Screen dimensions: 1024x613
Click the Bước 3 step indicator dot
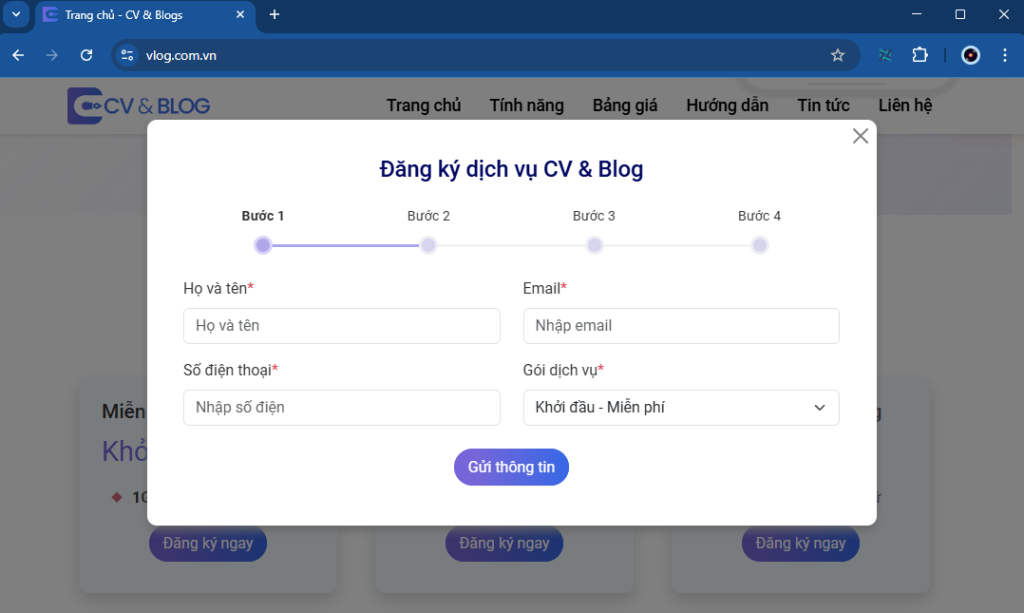click(x=594, y=244)
